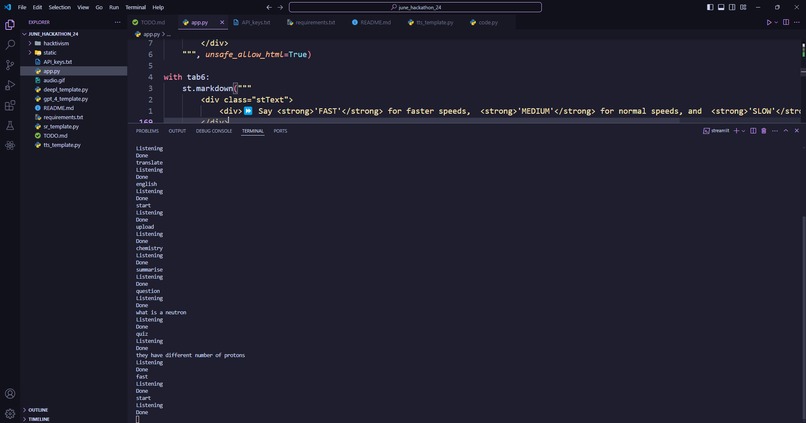Viewport: 806px width, 423px height.
Task: Go forward with the right arrow
Action: [x=280, y=7]
